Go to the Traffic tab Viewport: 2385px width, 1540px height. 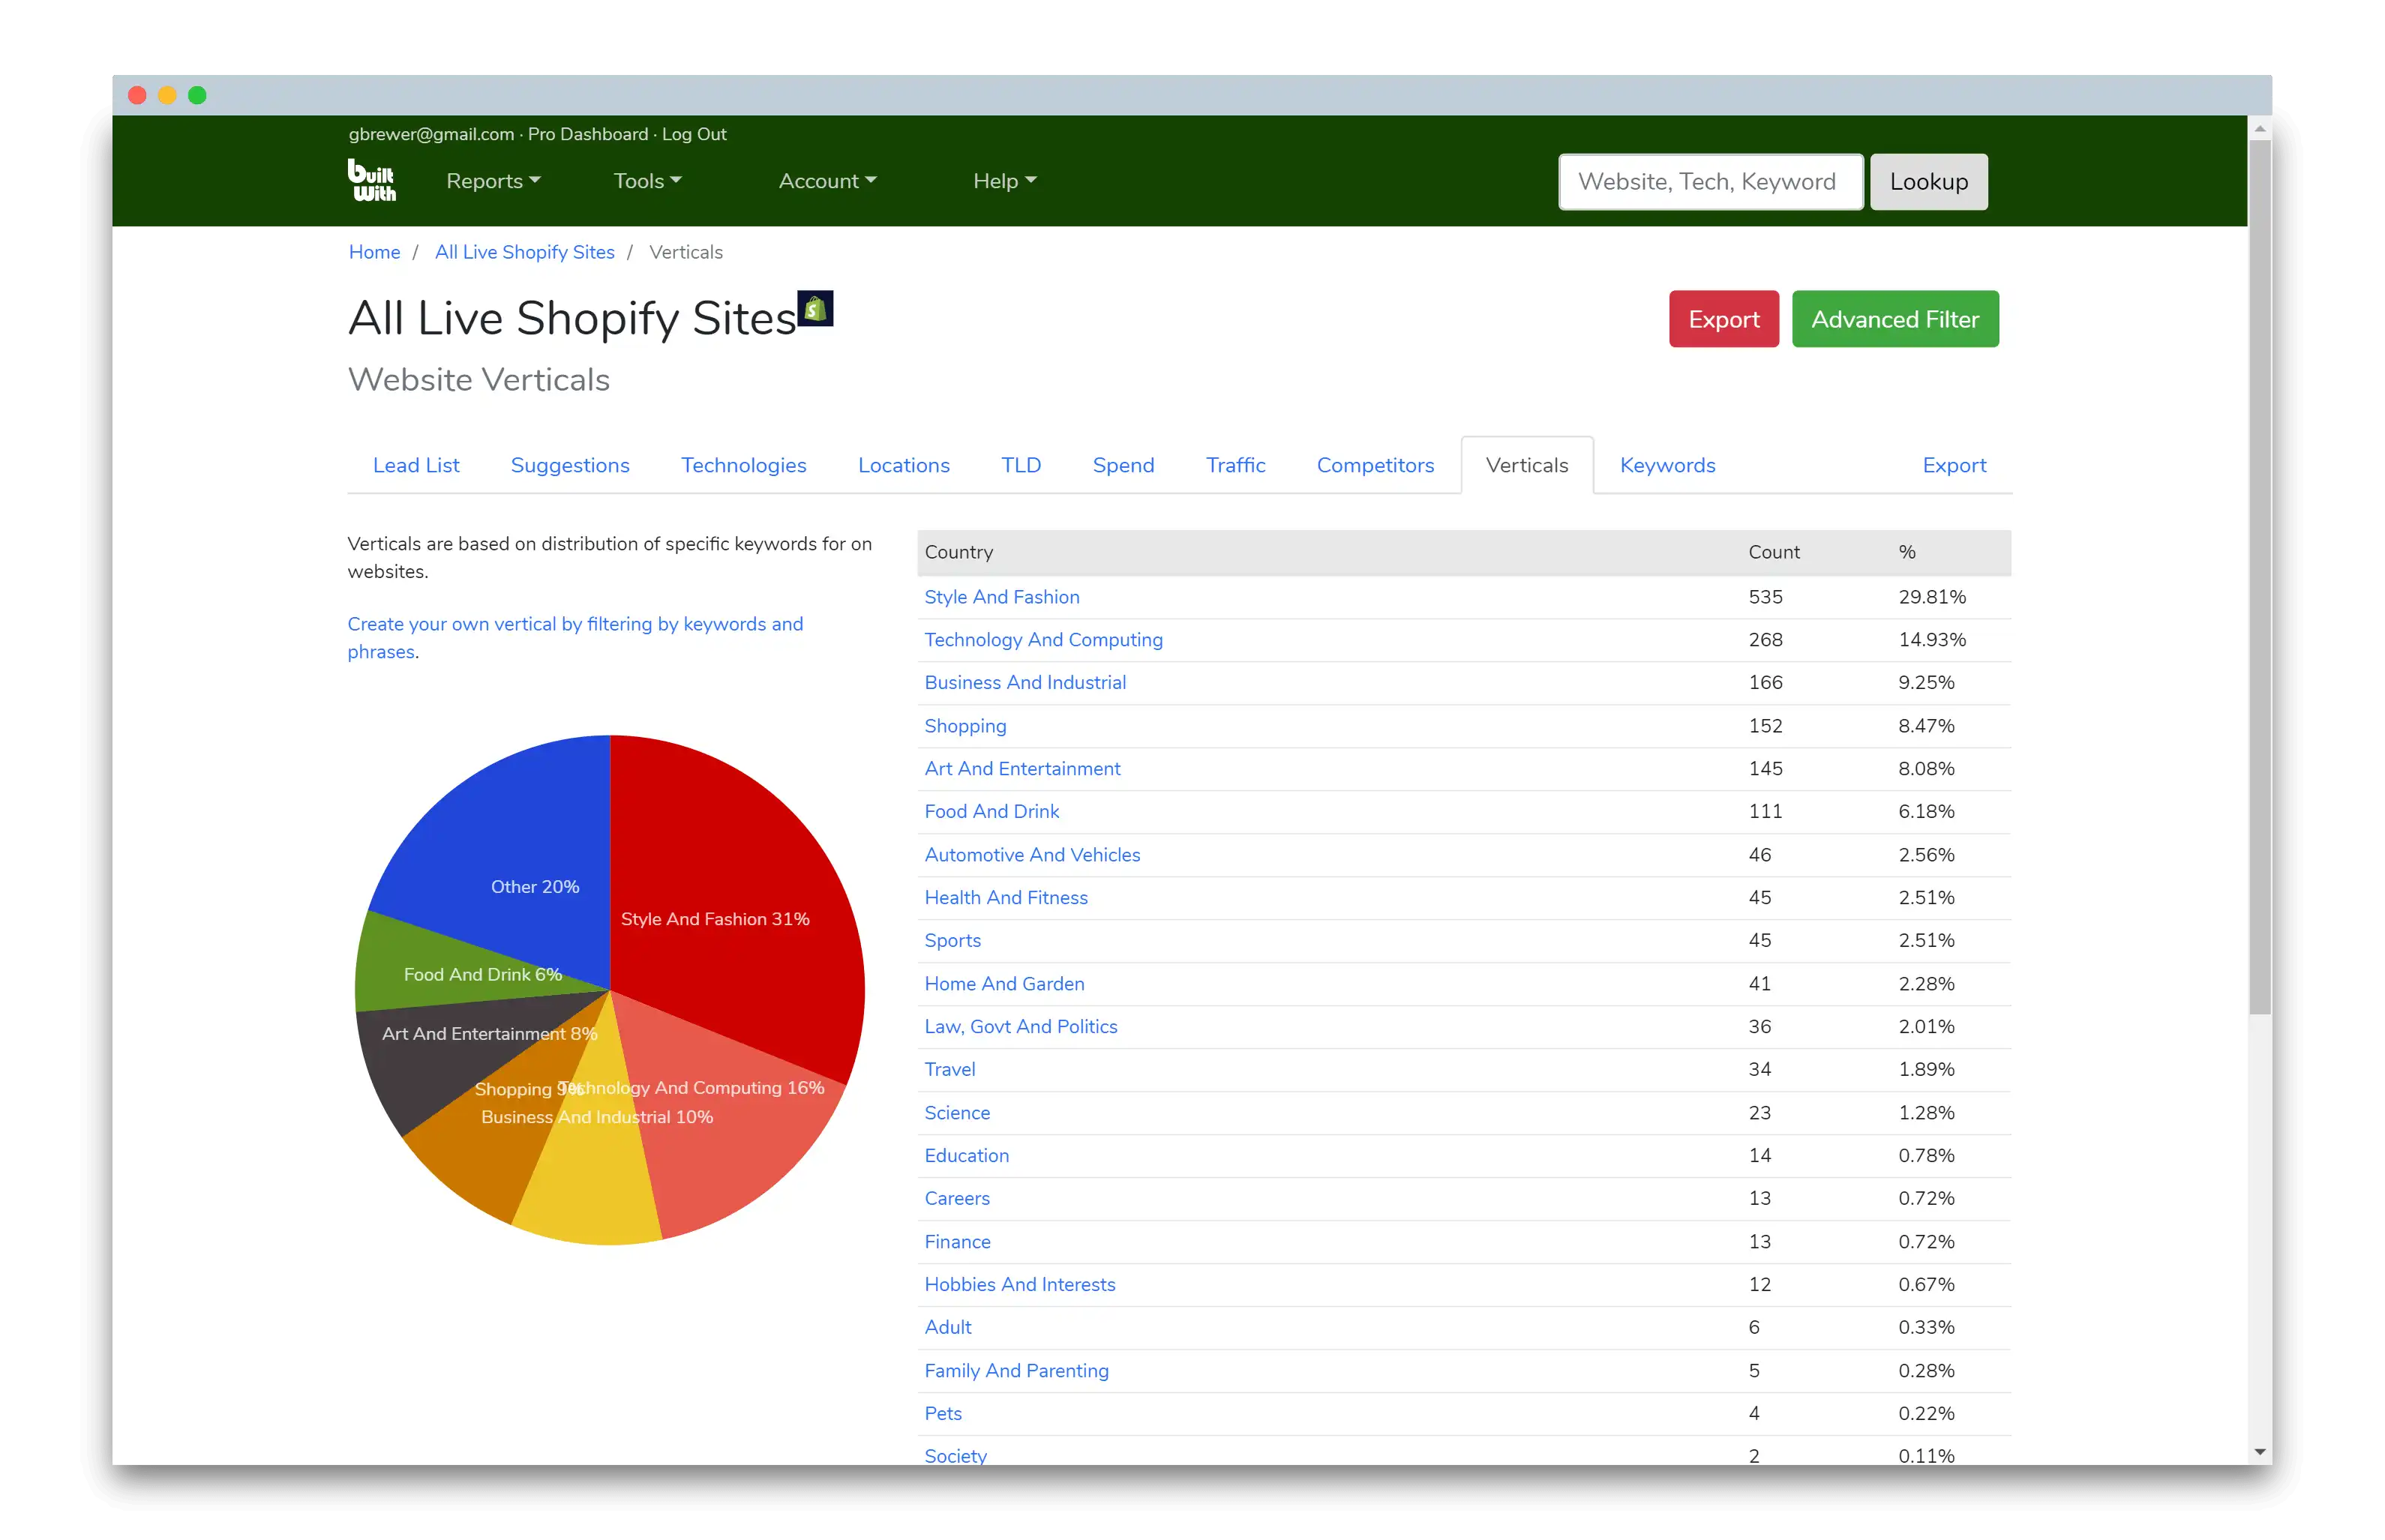point(1235,465)
